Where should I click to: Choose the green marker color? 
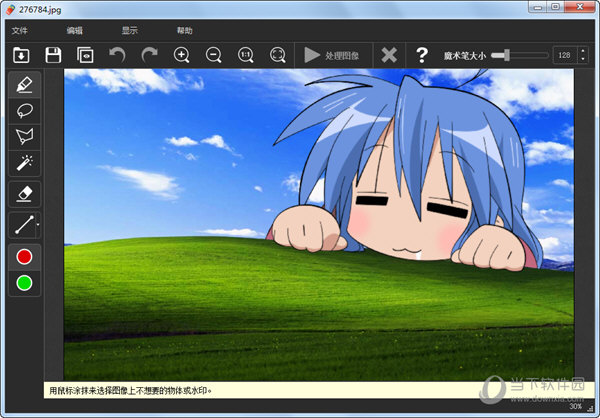pyautogui.click(x=24, y=283)
